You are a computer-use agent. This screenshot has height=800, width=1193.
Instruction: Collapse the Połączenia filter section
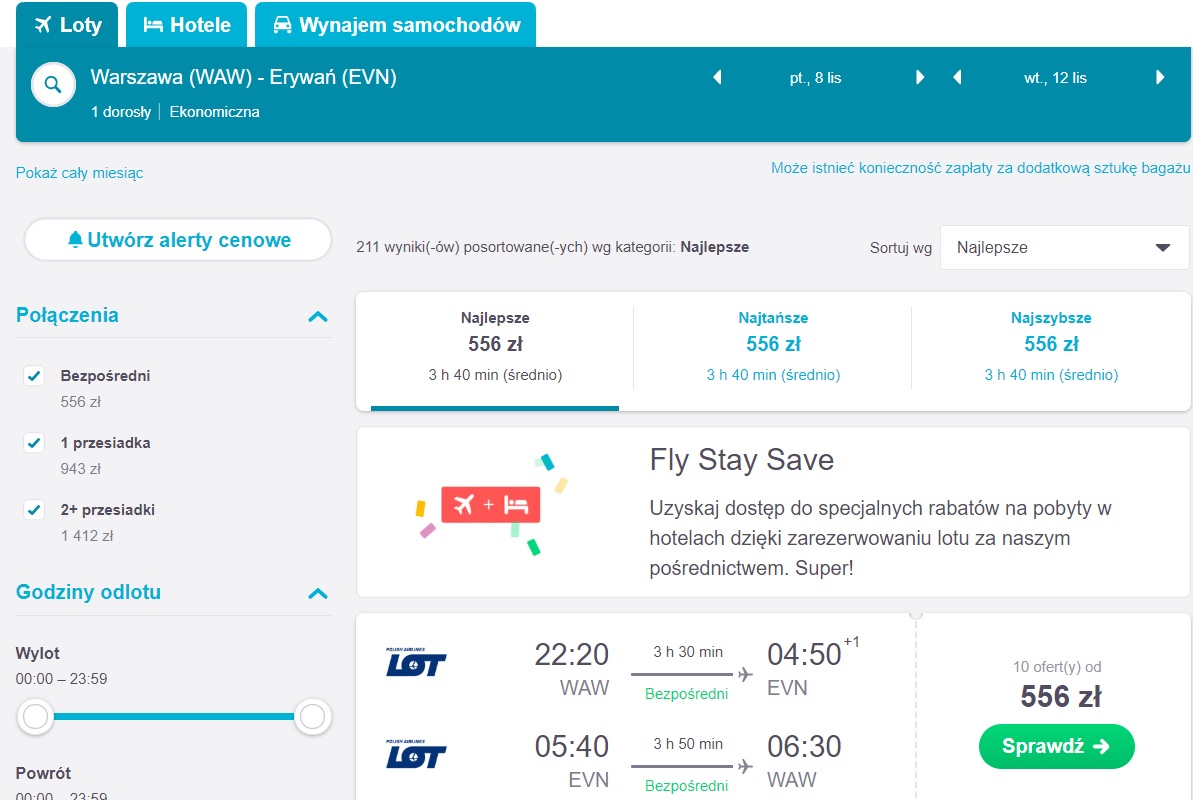point(318,317)
